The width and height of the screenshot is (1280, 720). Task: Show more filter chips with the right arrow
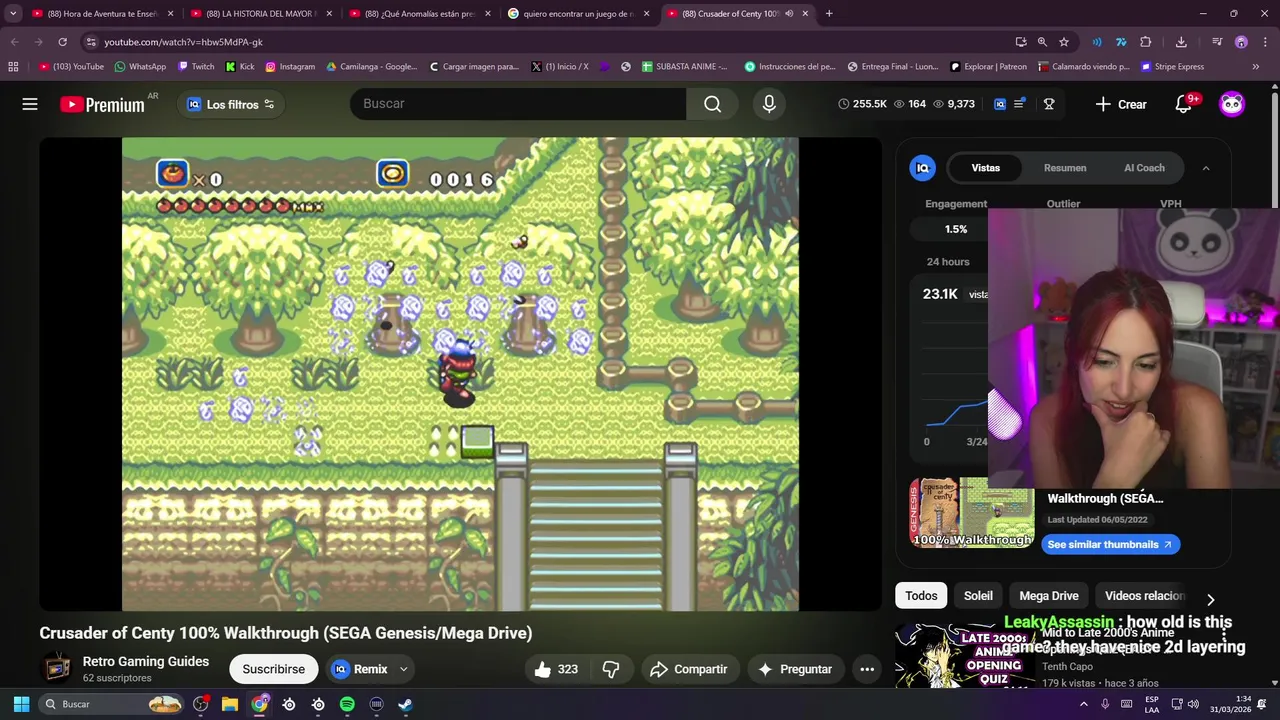(x=1210, y=599)
